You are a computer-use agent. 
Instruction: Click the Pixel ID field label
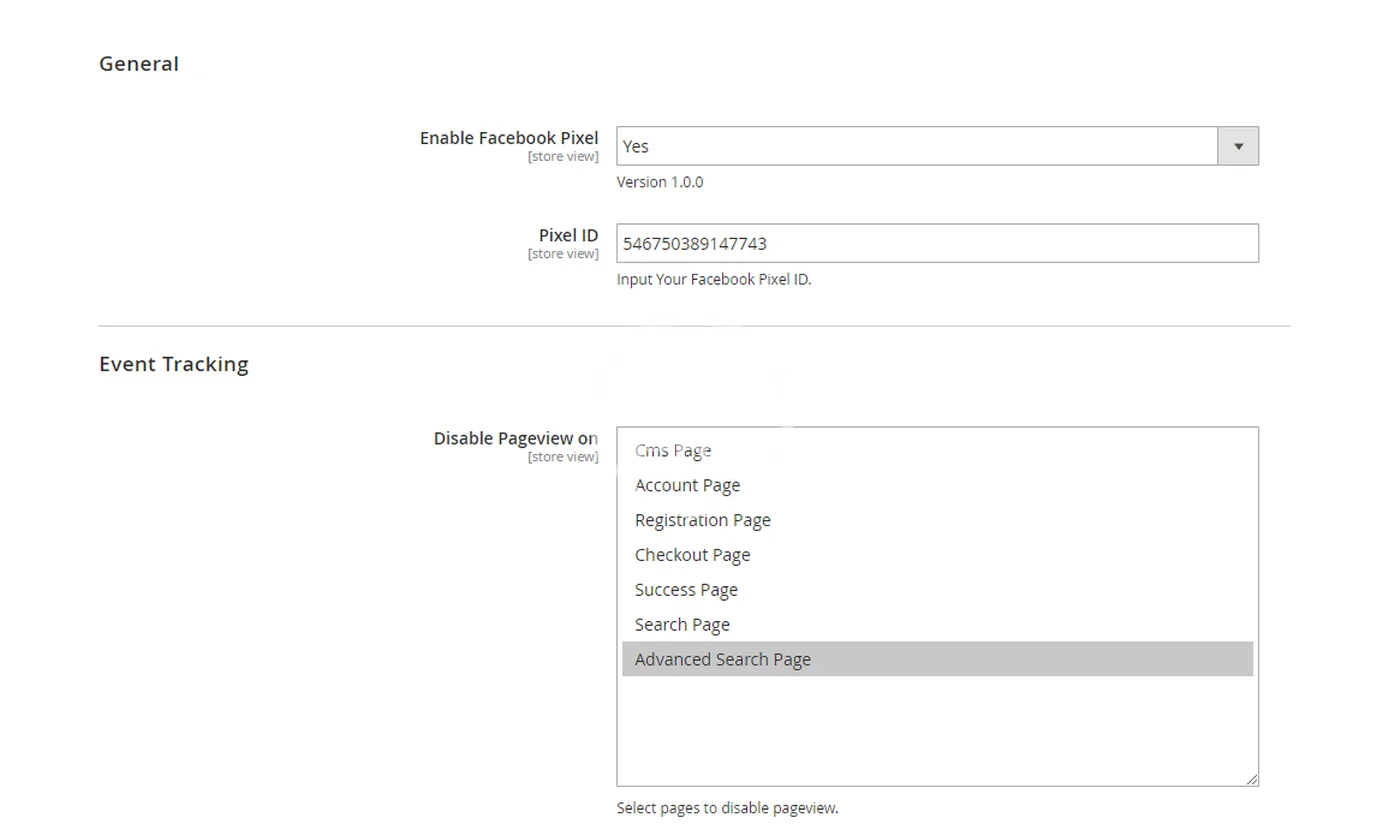[x=568, y=235]
